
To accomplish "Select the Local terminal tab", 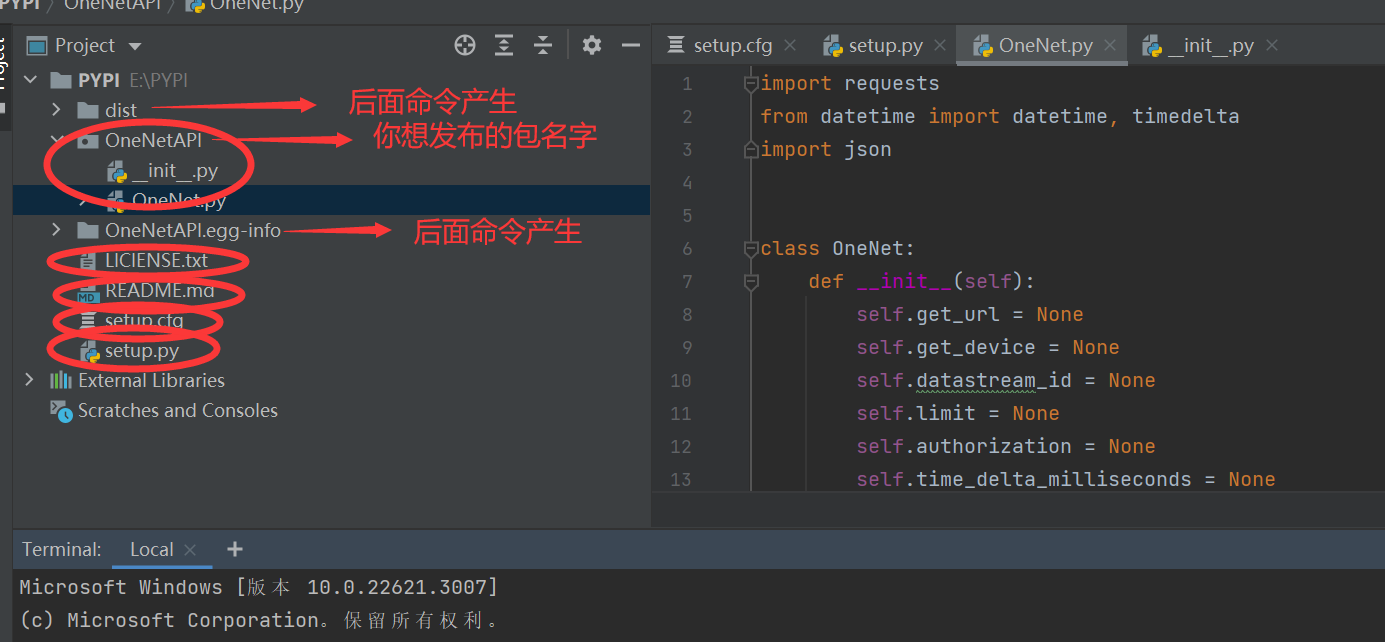I will pos(151,549).
